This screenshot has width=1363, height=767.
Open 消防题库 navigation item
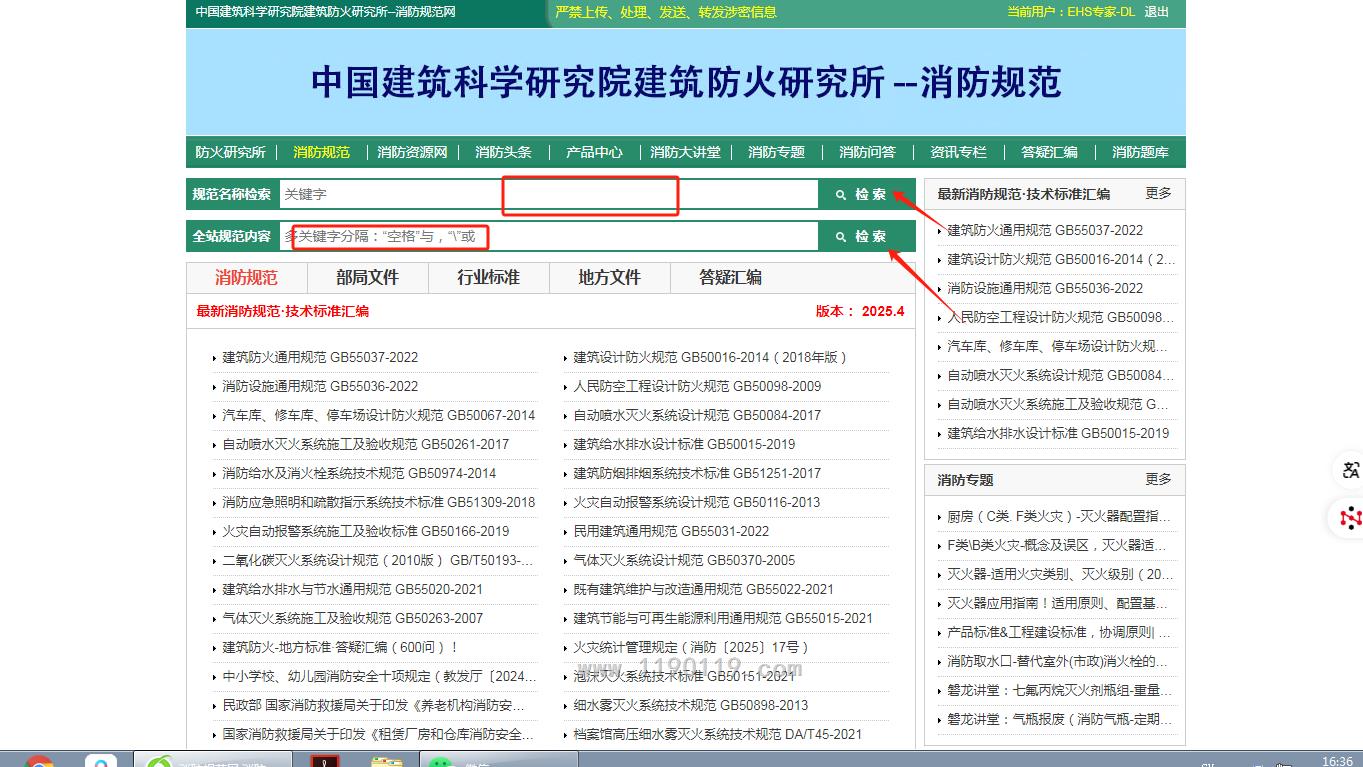[1140, 152]
